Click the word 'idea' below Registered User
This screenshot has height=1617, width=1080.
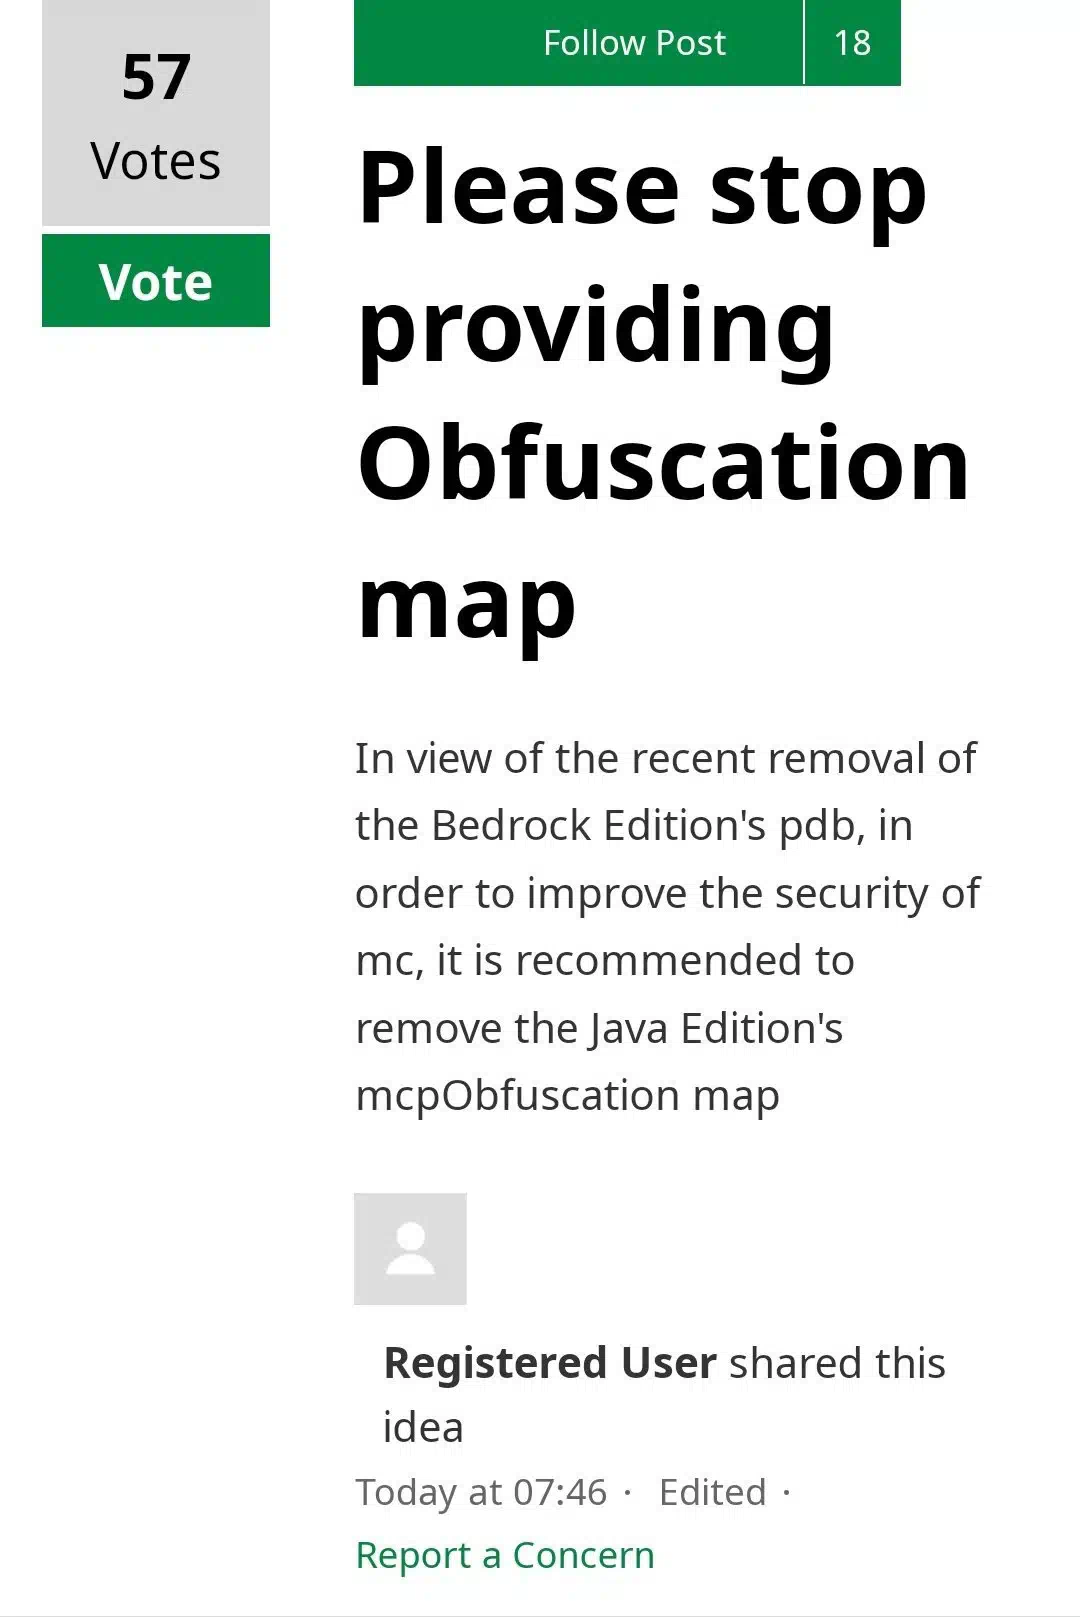pyautogui.click(x=423, y=1427)
